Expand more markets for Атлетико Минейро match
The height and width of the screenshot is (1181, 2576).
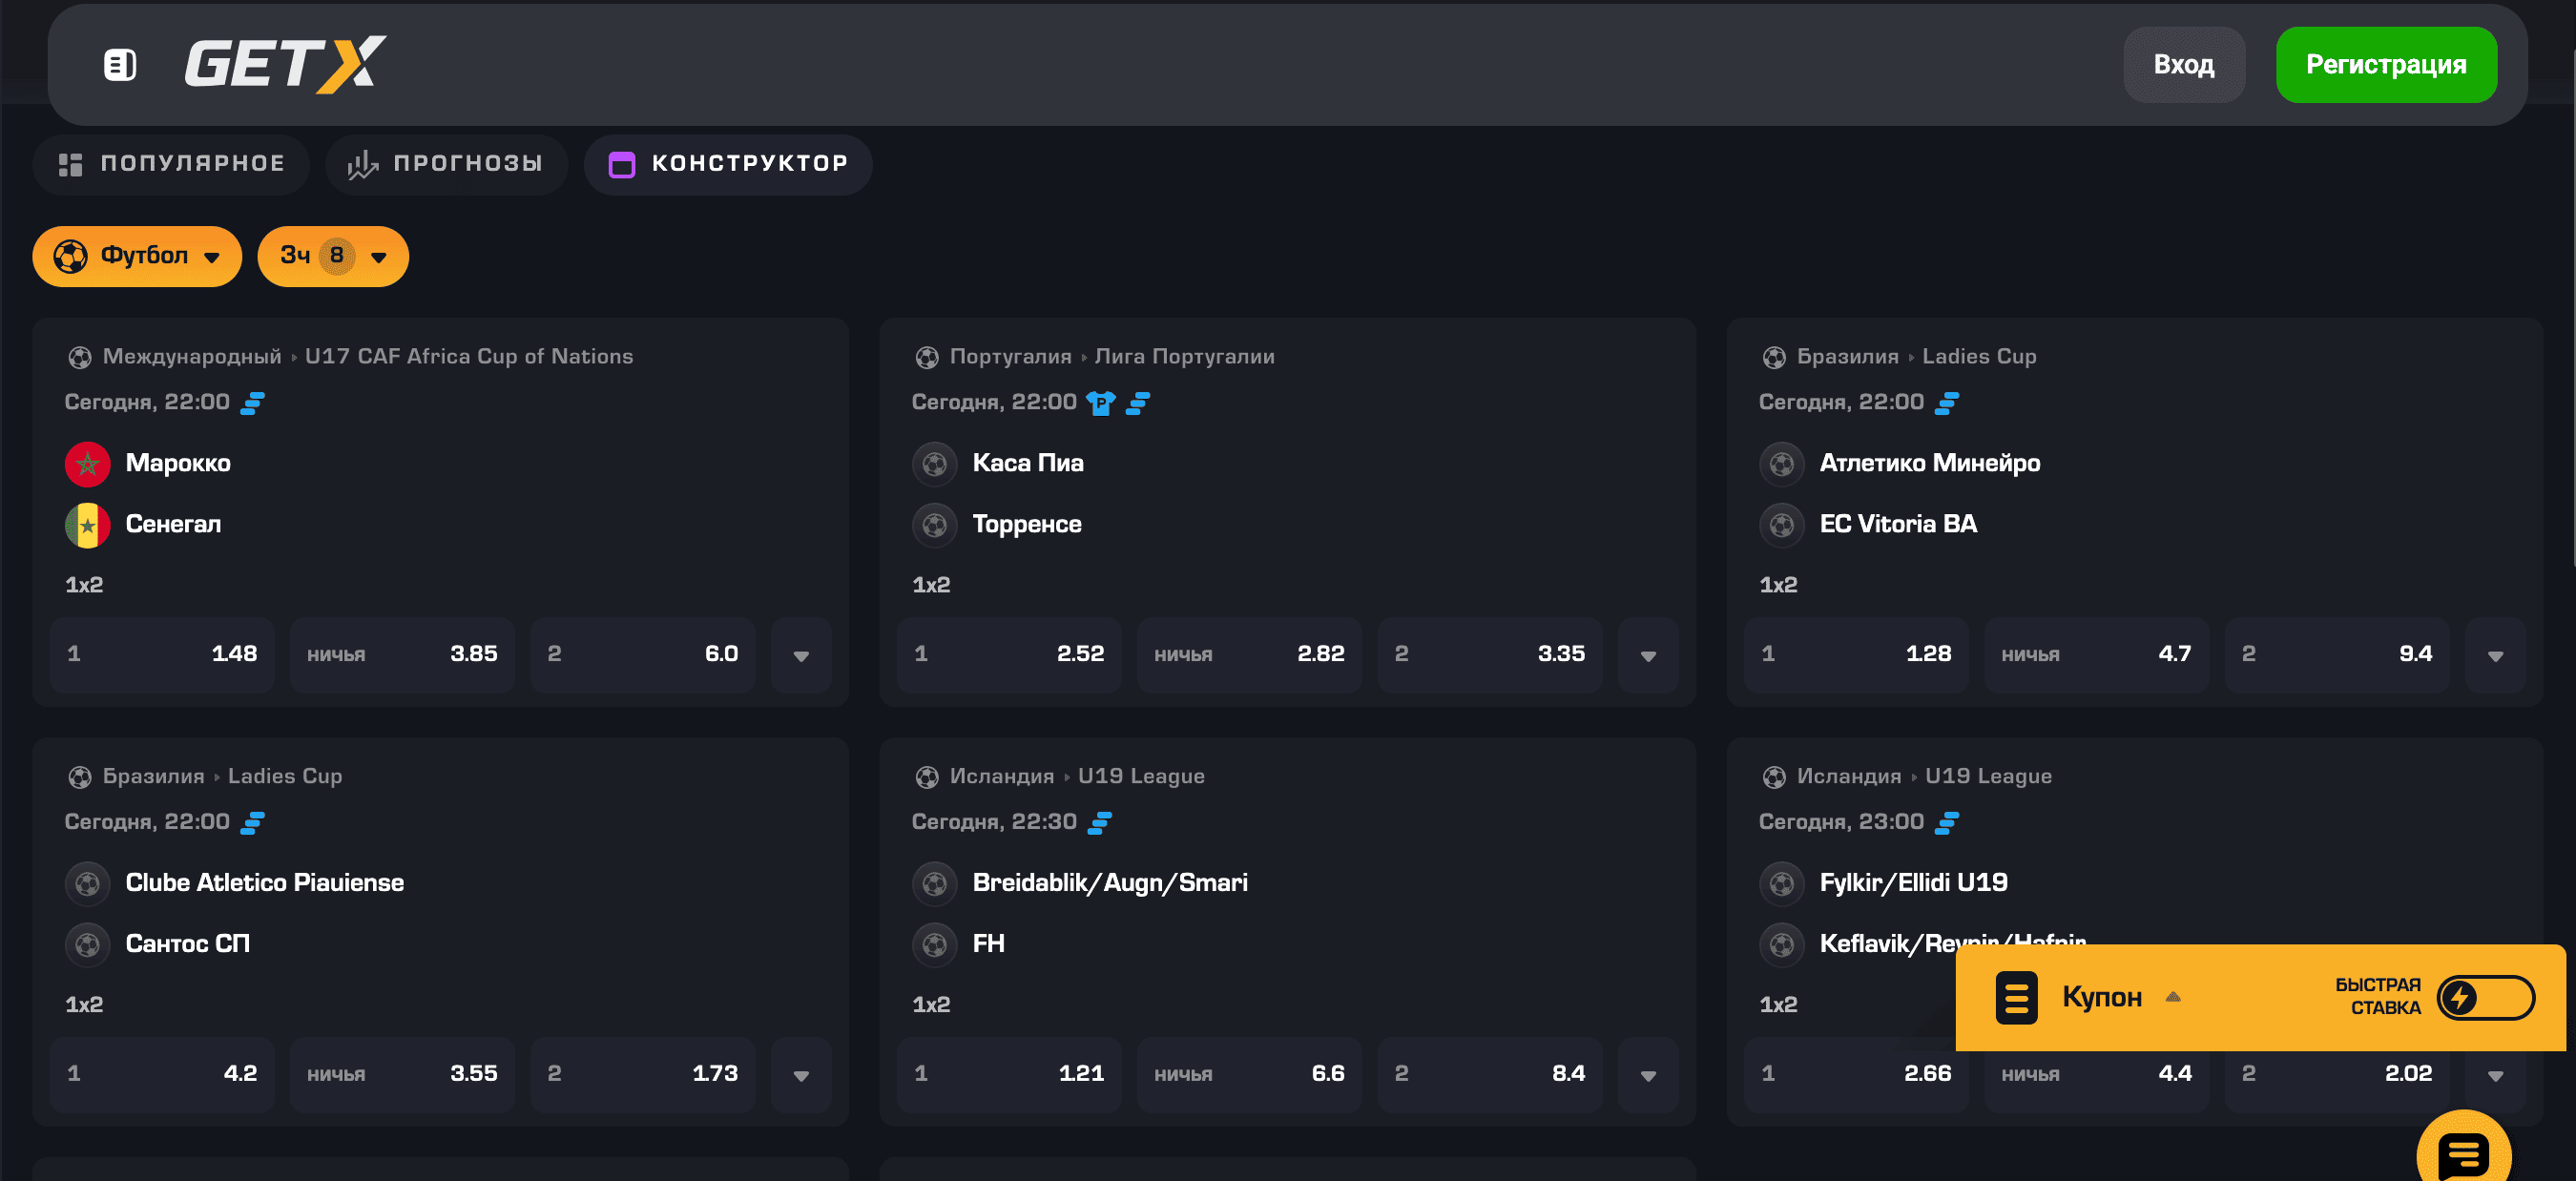2495,655
